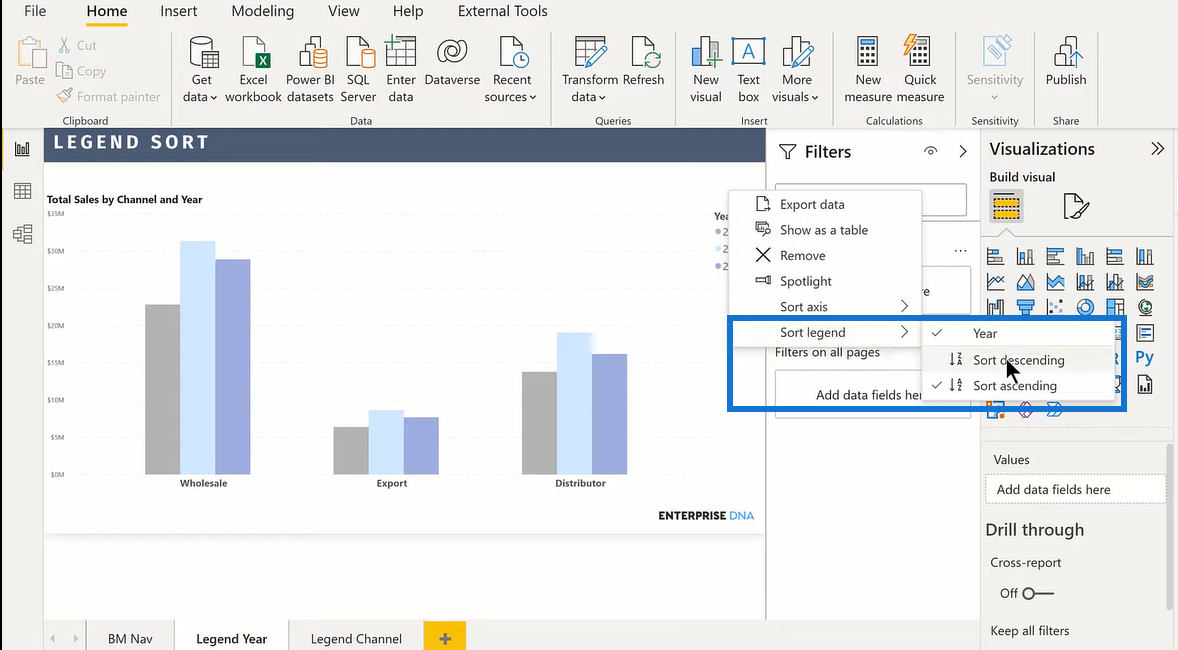Click the Help ribbon tab
This screenshot has height=650, width=1178.
(408, 11)
